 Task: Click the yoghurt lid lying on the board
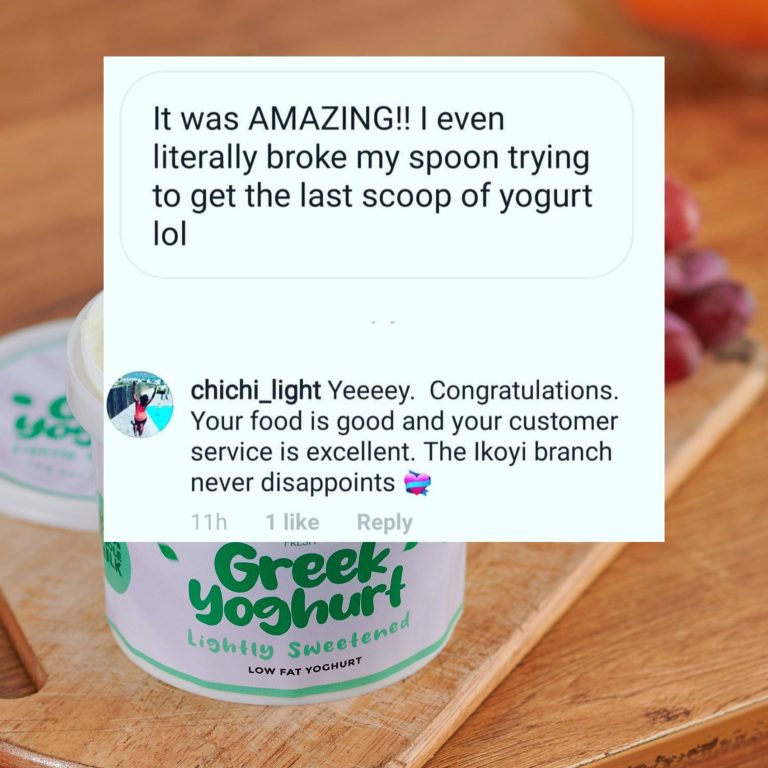[47, 424]
